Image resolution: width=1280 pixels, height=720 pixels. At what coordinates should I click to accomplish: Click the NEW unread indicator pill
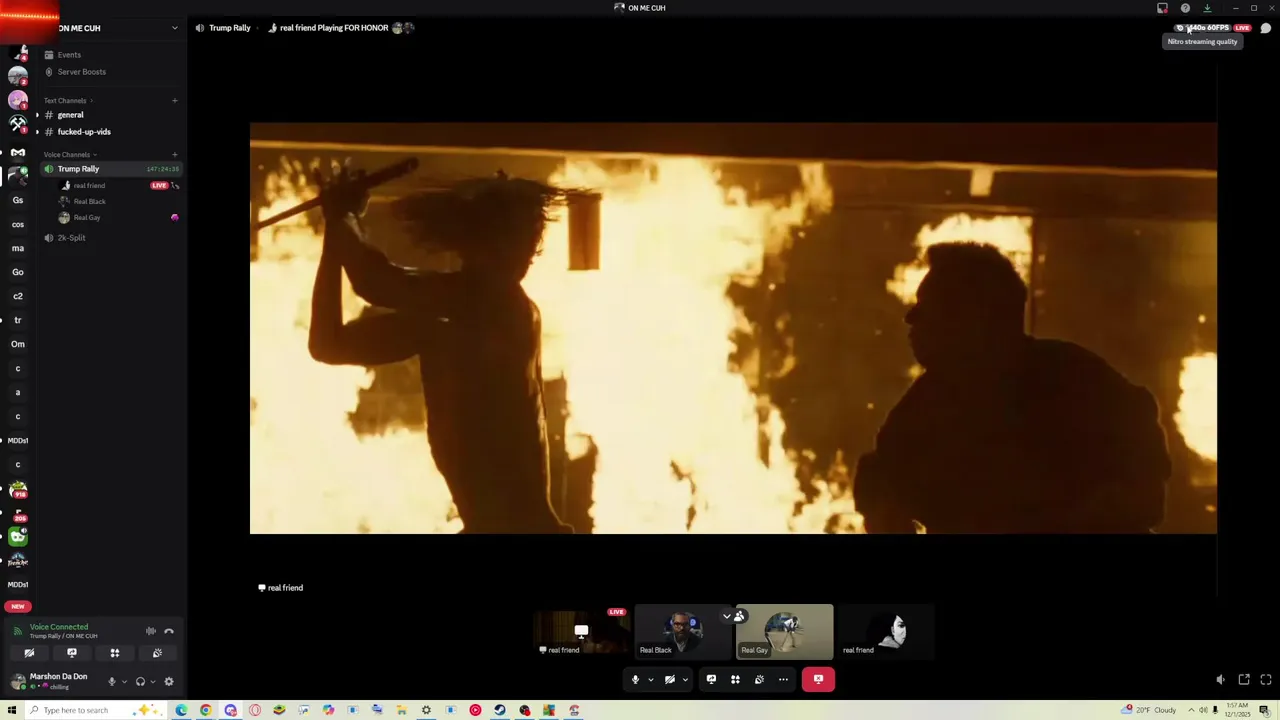click(18, 606)
